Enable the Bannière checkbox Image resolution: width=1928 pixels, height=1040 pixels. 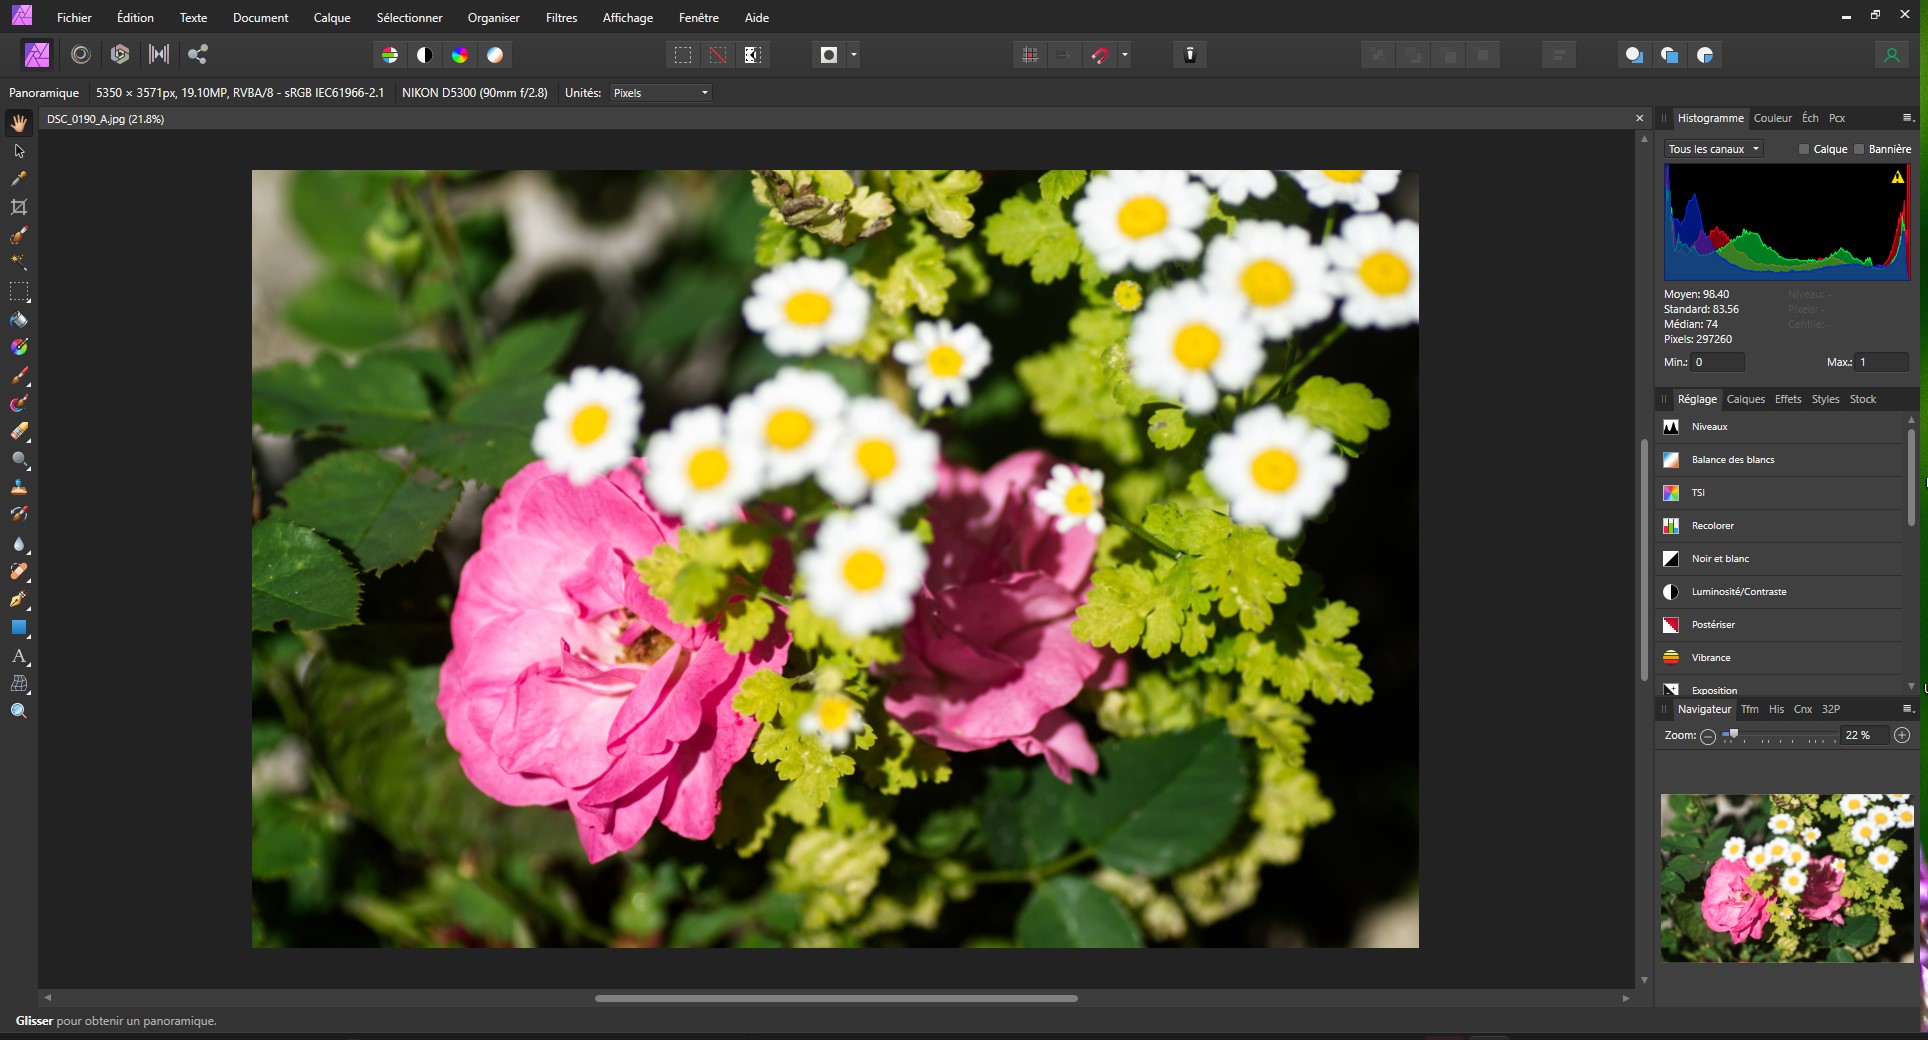pyautogui.click(x=1859, y=149)
